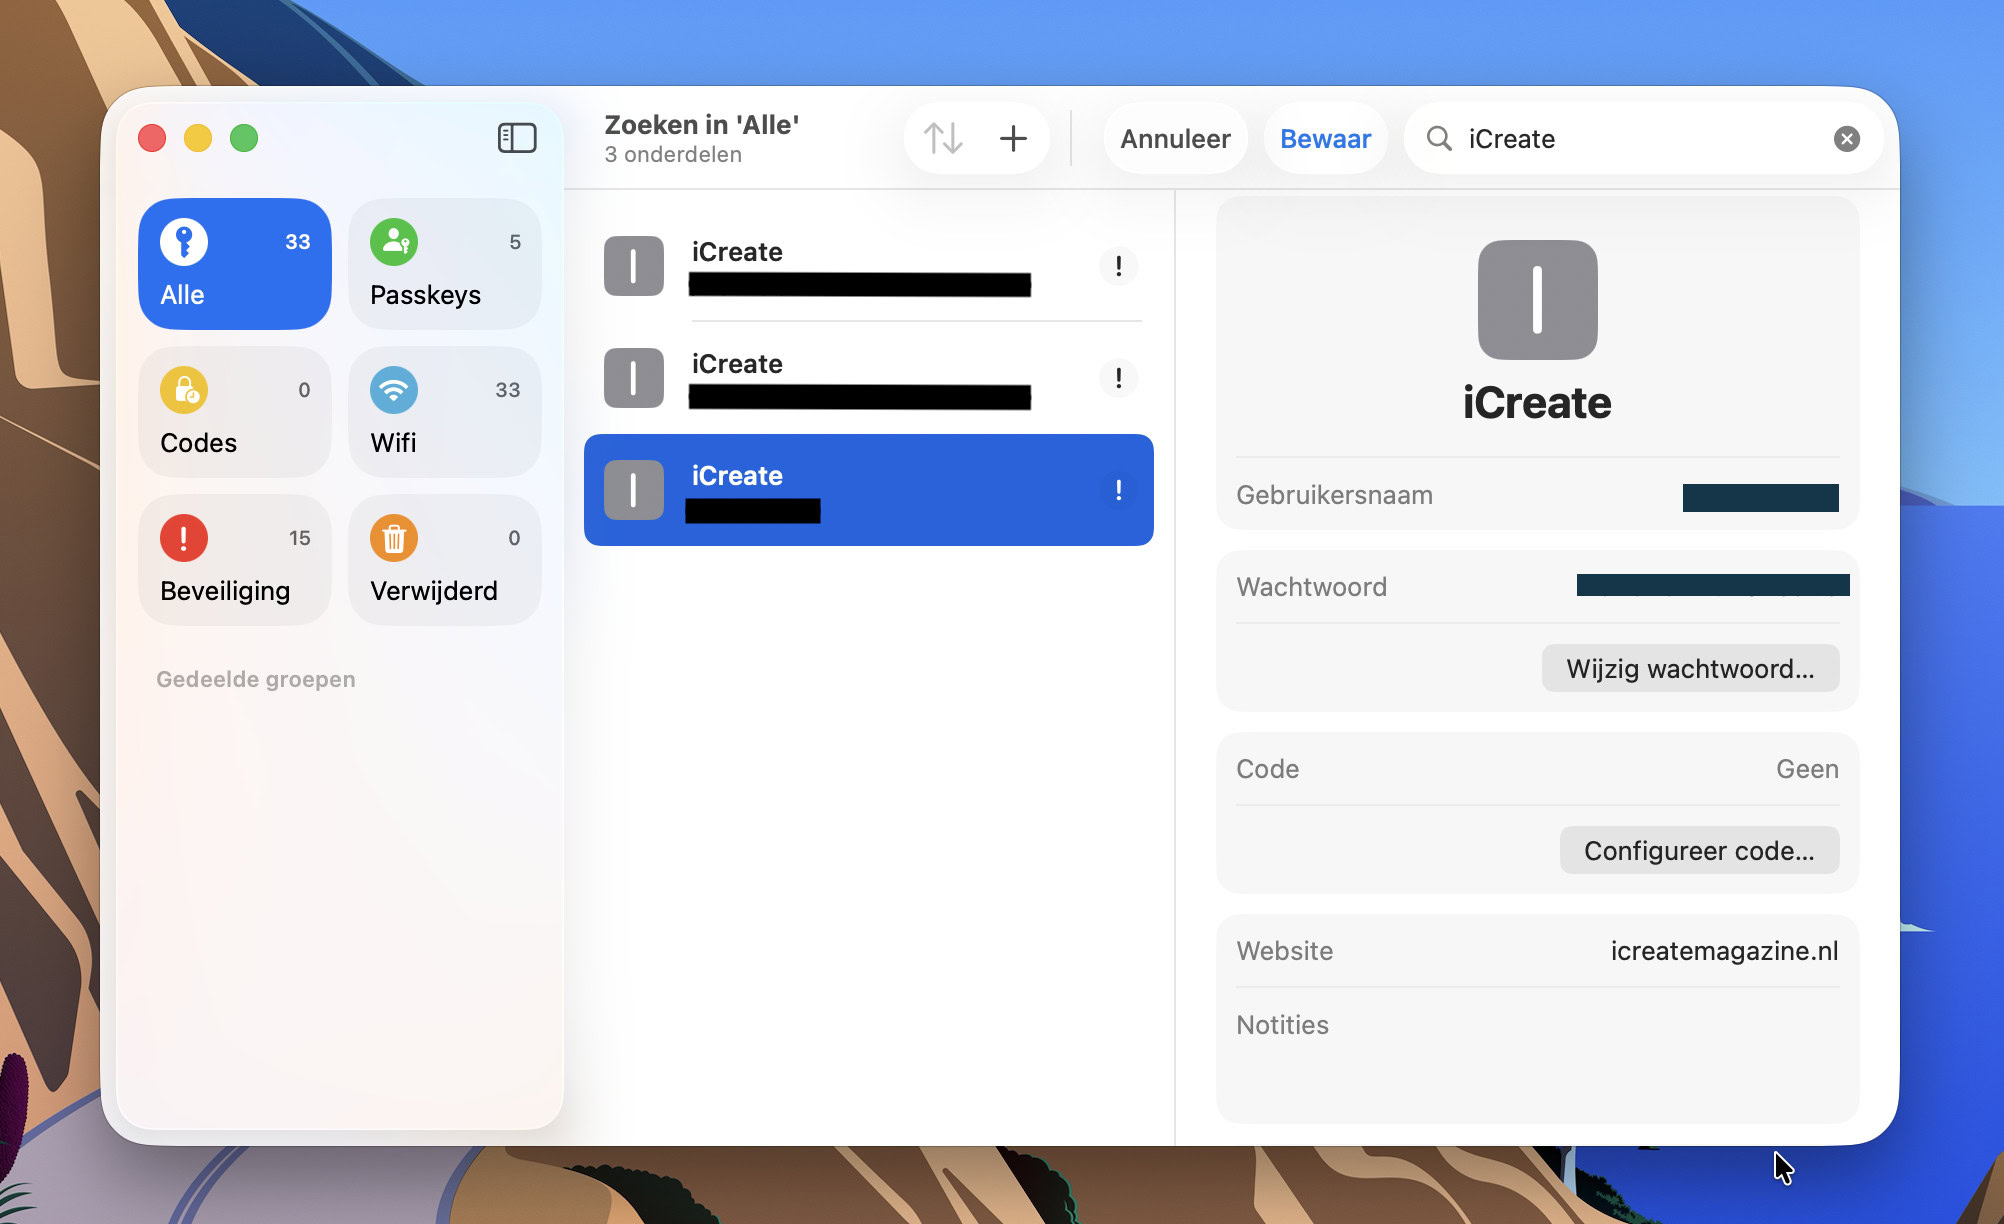
Task: Click the Code value 'Geen'
Action: [1807, 769]
